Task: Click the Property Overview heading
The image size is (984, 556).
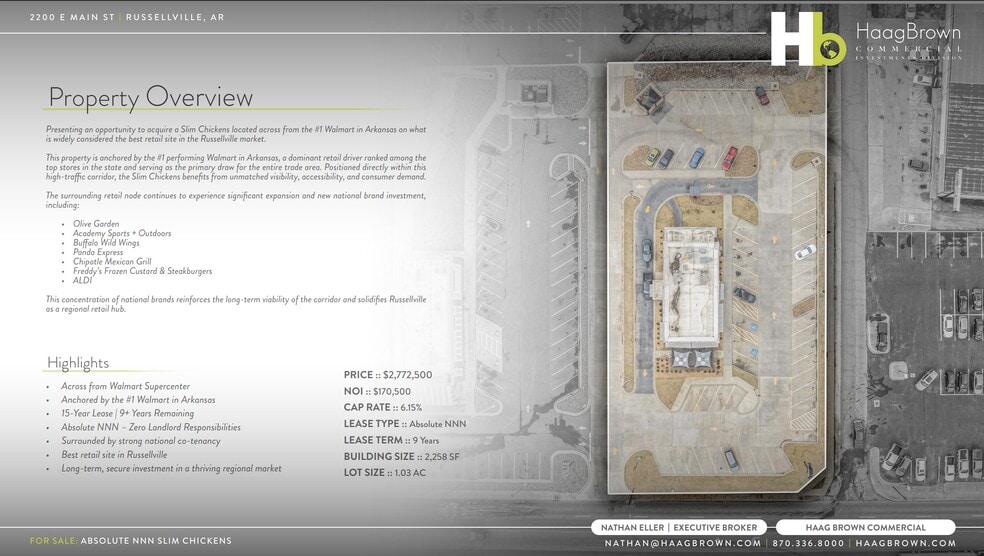Action: click(150, 97)
